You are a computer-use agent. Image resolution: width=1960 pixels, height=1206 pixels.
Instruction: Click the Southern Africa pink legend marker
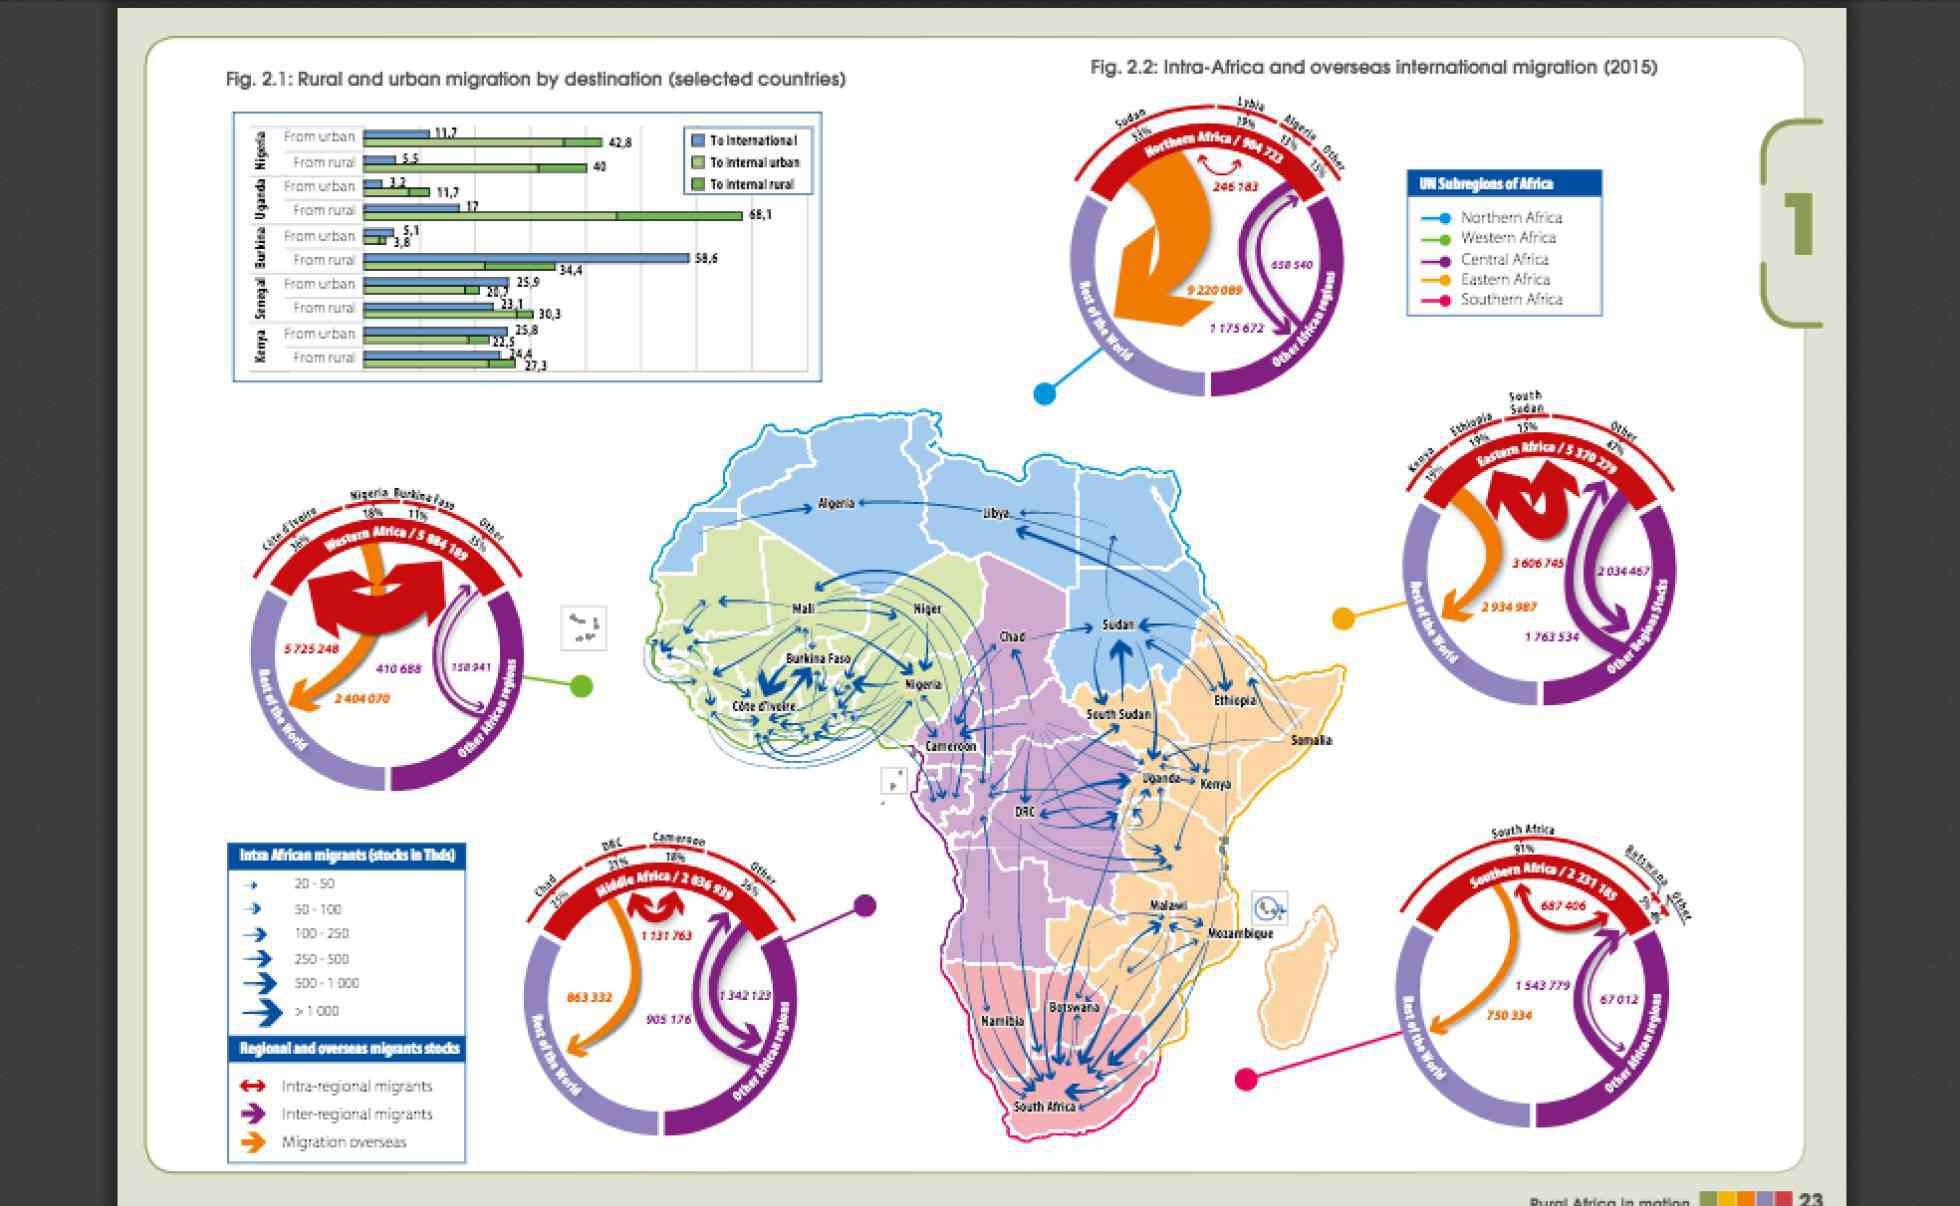pos(1435,300)
